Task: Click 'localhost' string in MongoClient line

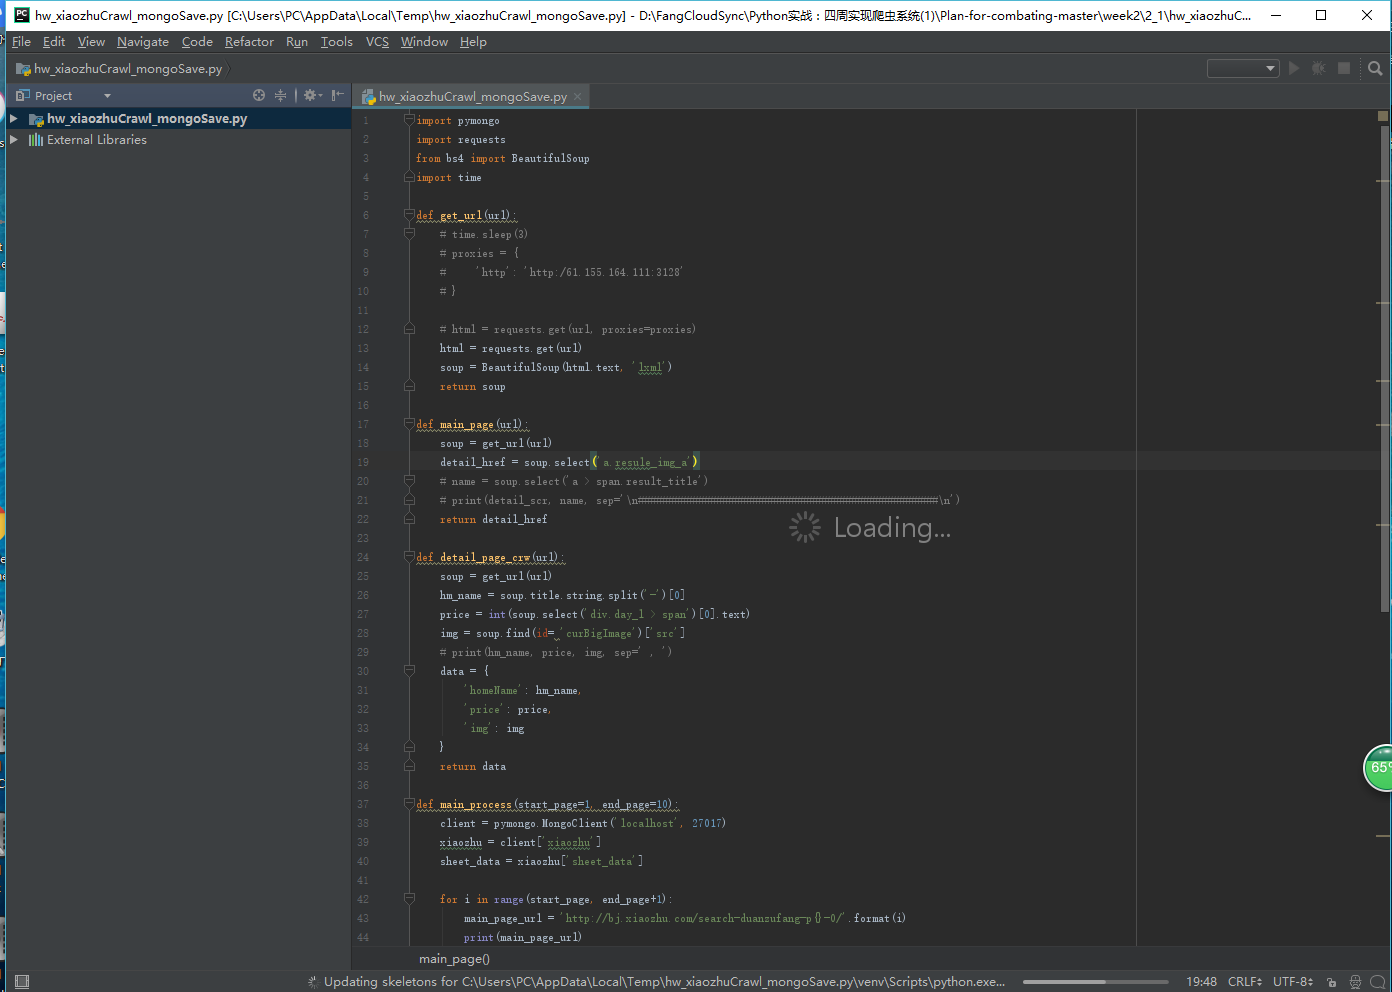Action: point(647,824)
